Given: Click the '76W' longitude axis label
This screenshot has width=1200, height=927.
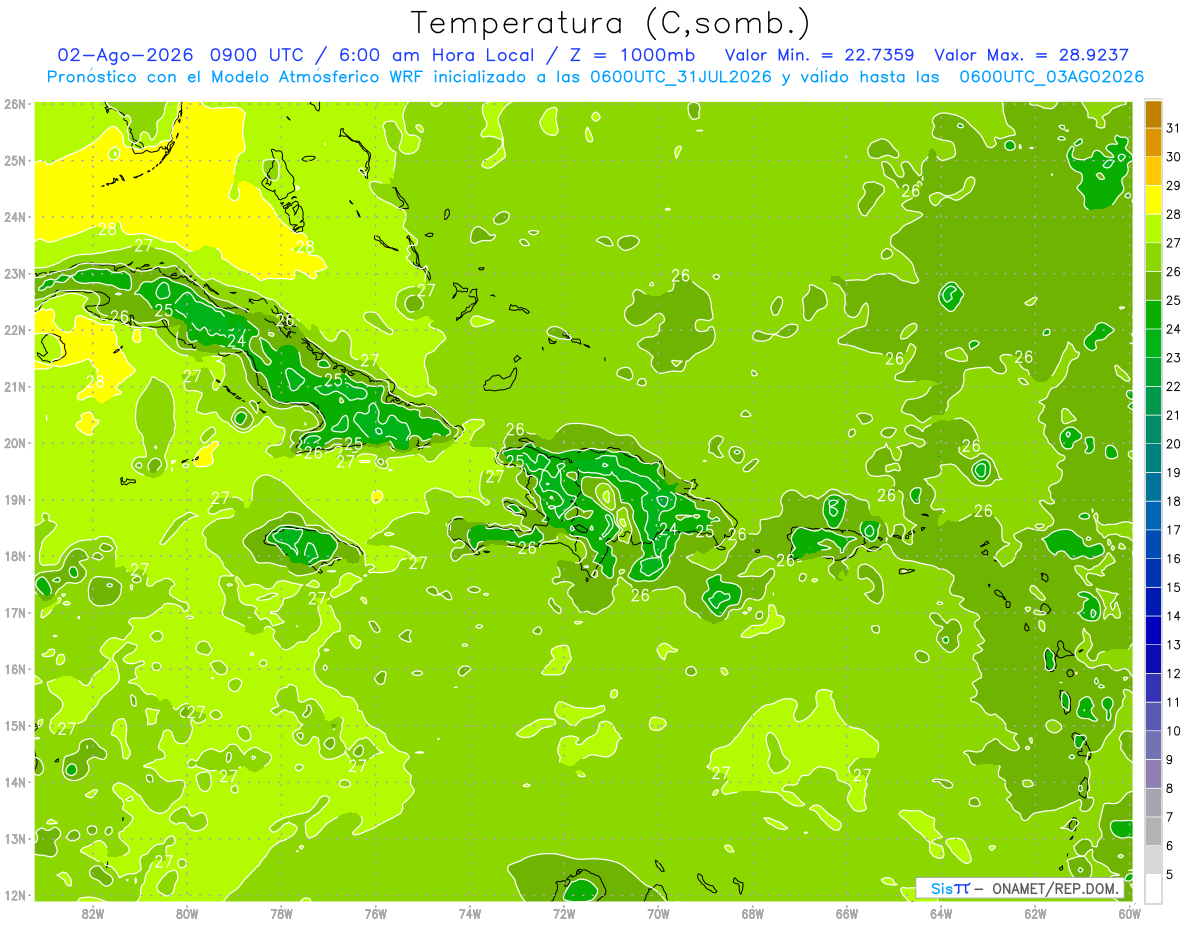Looking at the screenshot, I should pyautogui.click(x=375, y=913).
